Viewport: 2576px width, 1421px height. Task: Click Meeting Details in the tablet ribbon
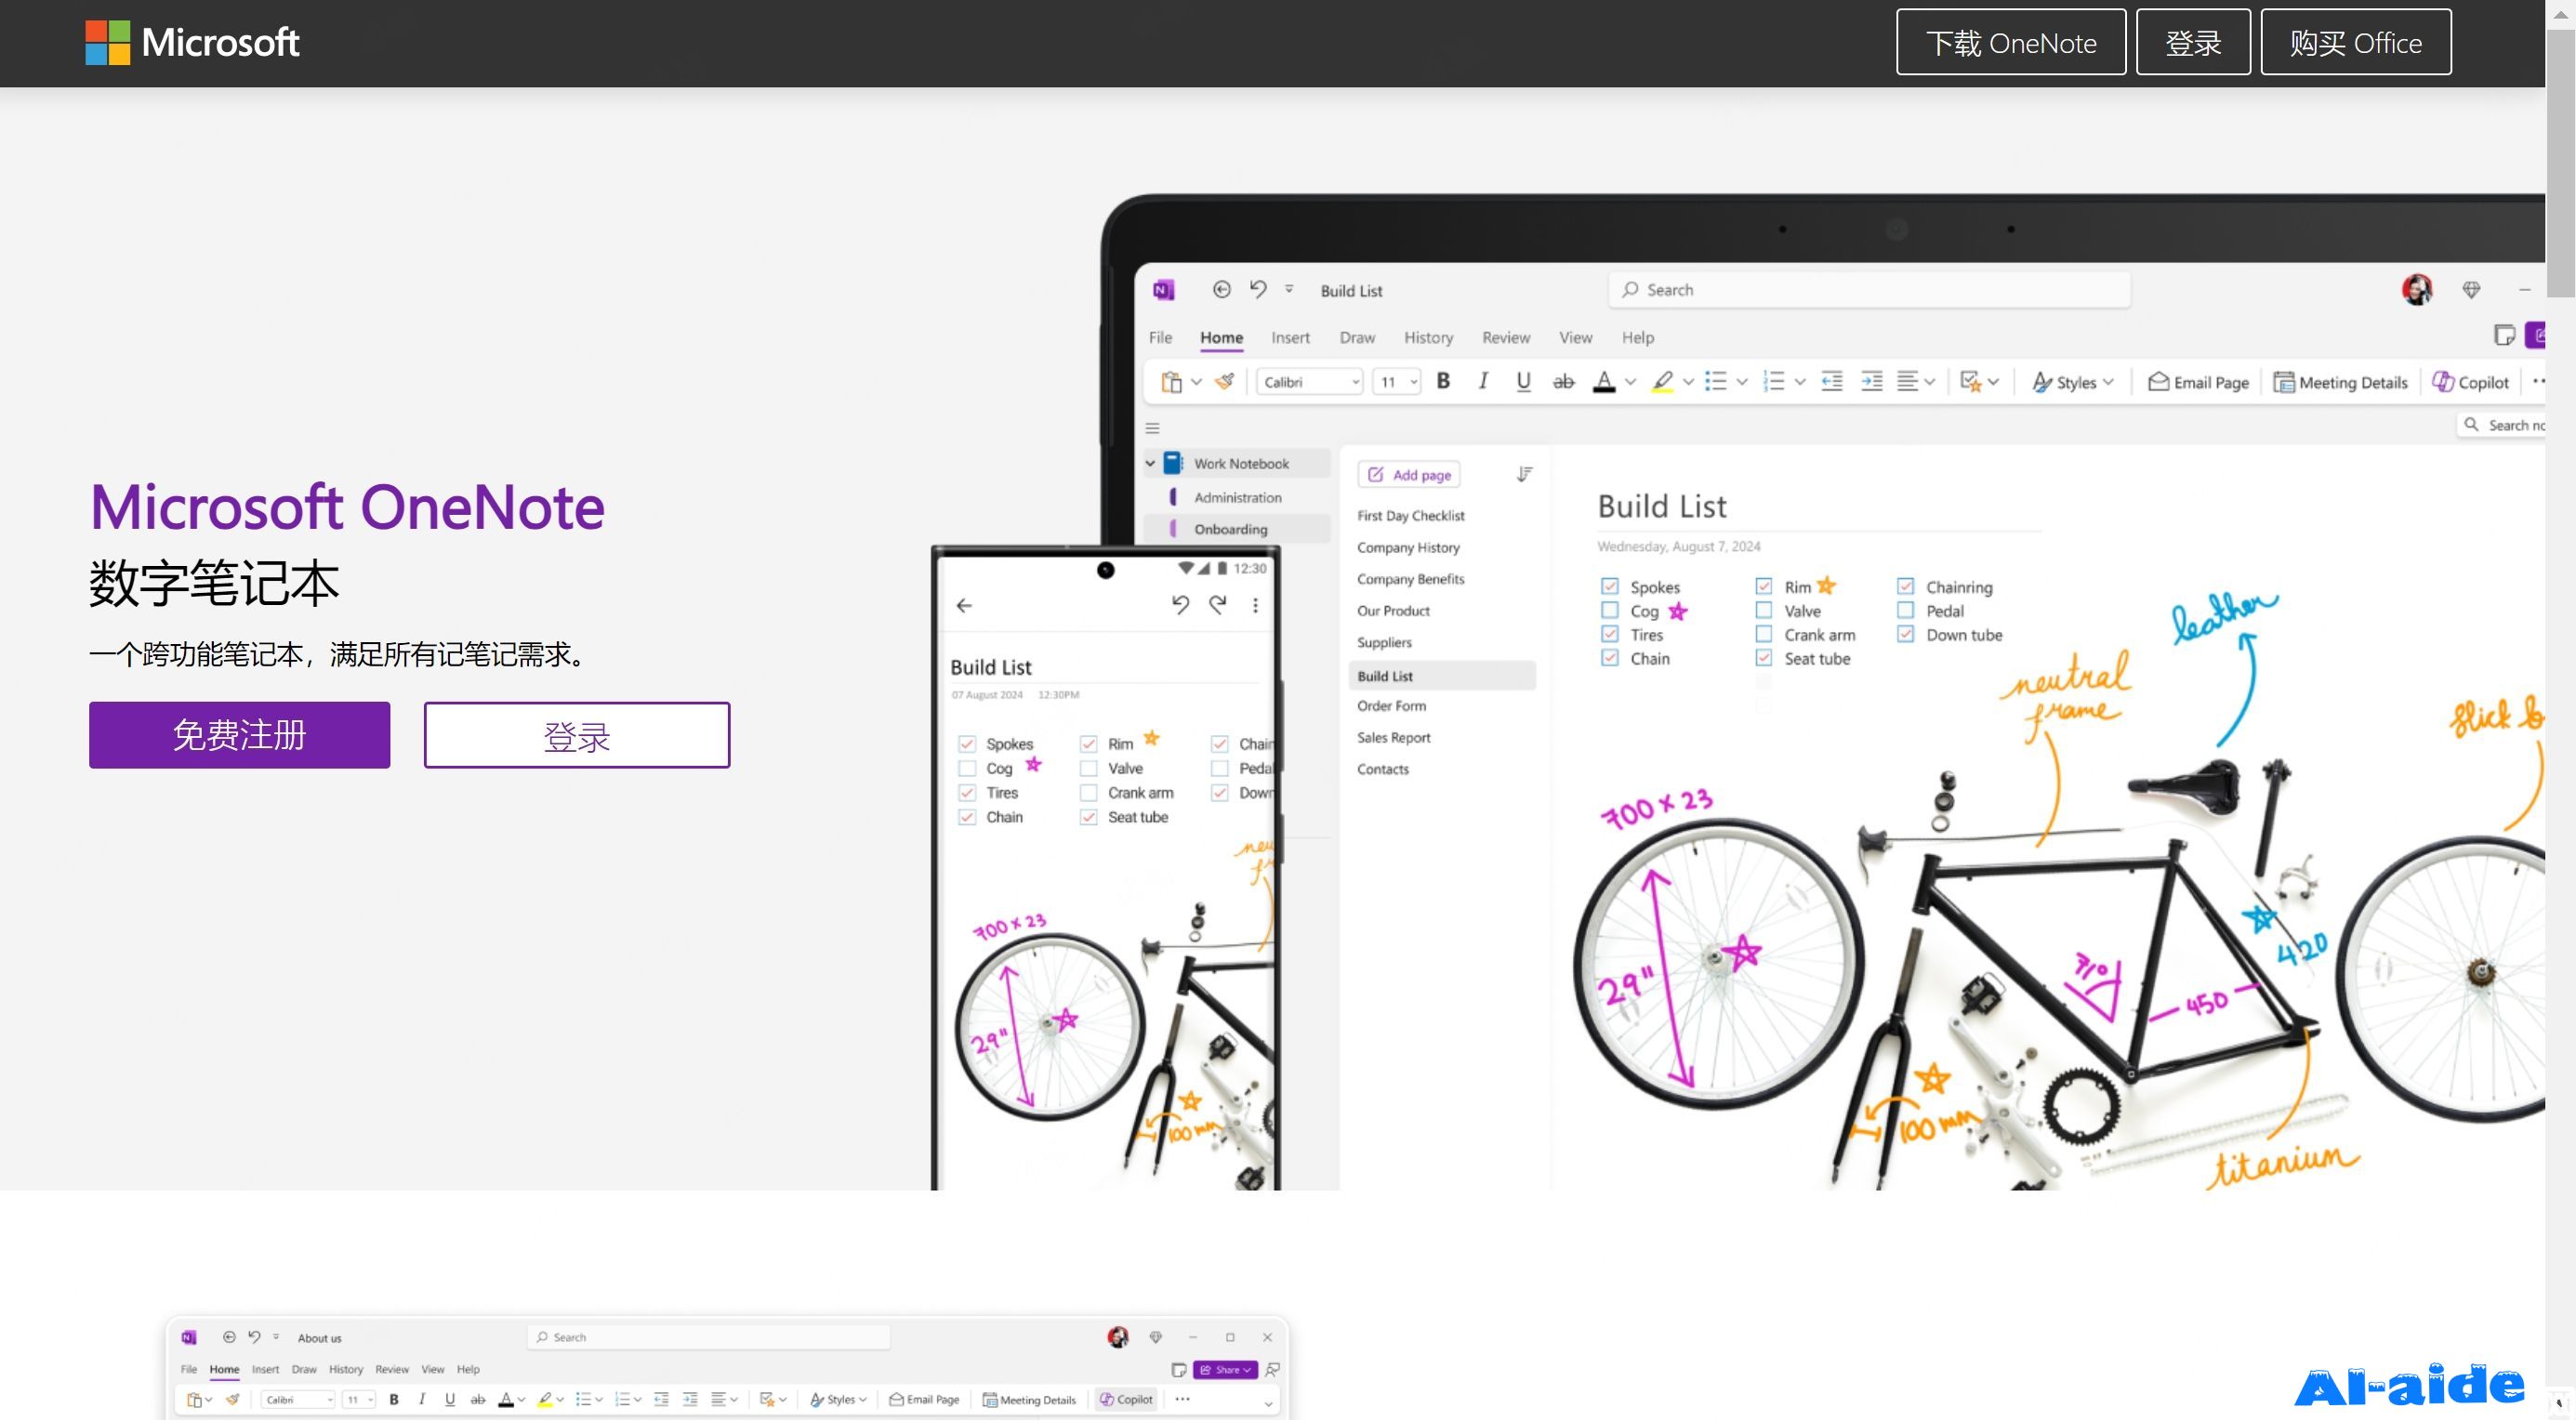point(2340,382)
